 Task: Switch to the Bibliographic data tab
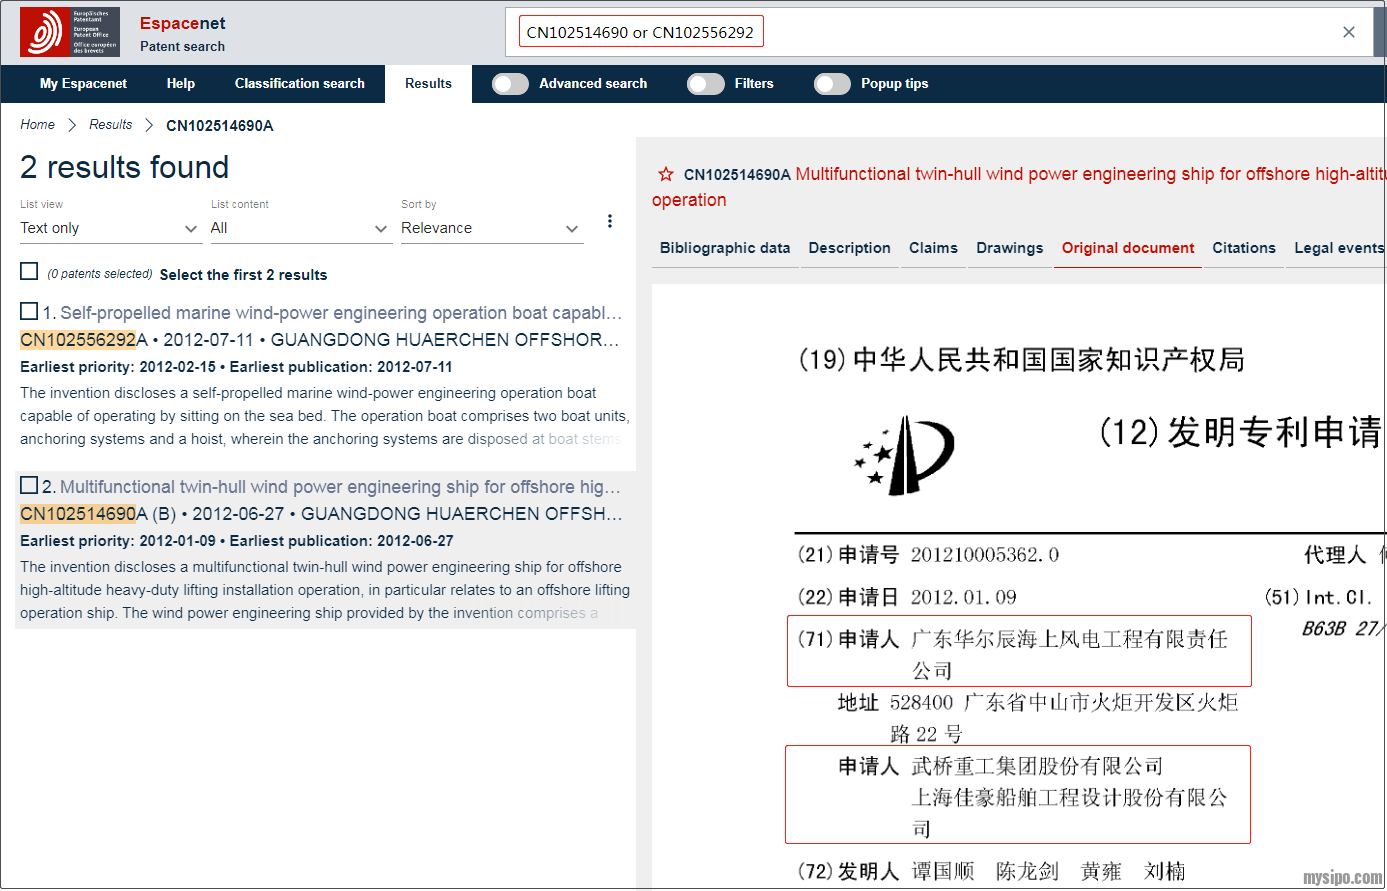click(x=724, y=248)
